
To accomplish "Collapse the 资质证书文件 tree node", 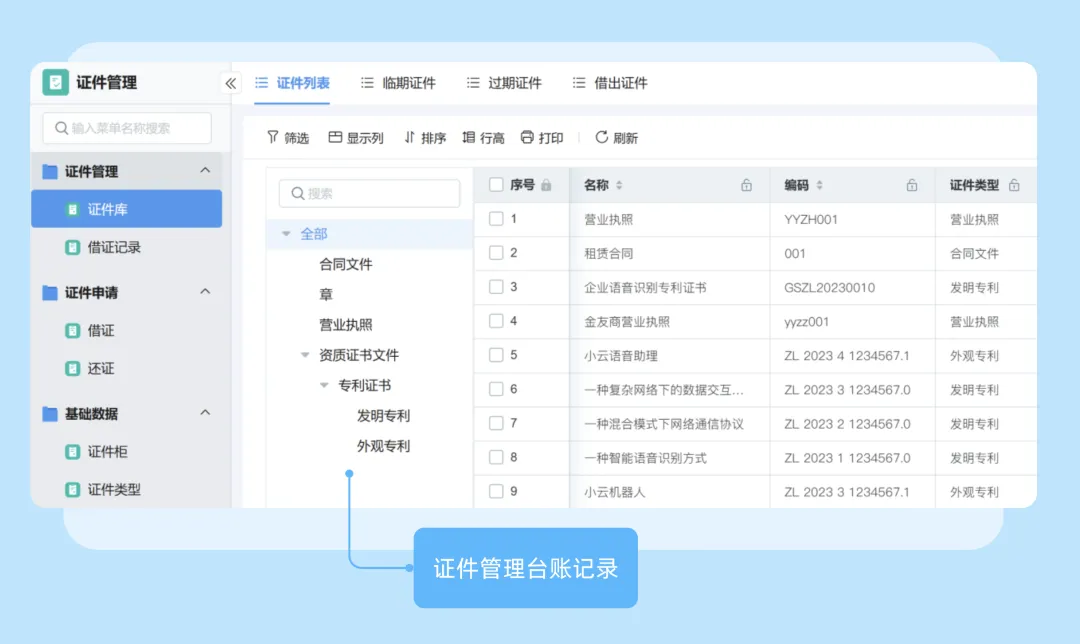I will click(305, 355).
